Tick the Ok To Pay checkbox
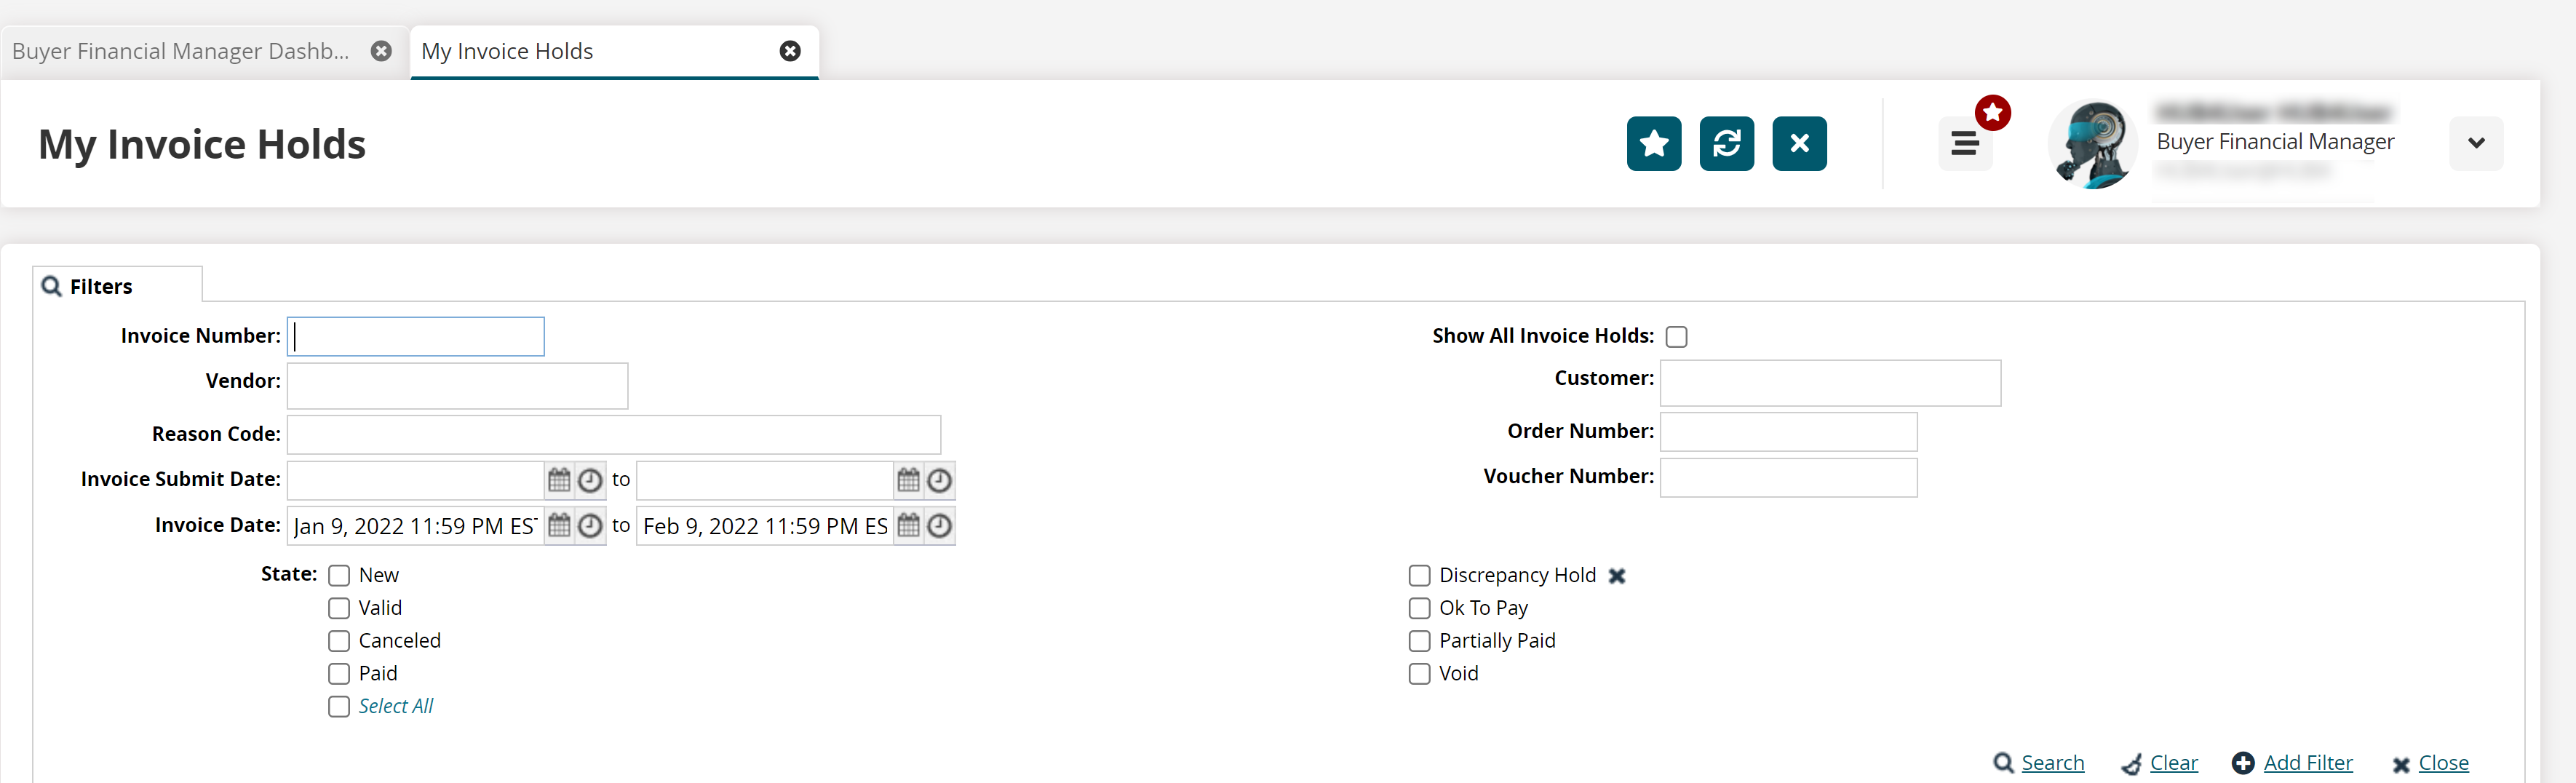Viewport: 2576px width, 783px height. click(1419, 608)
